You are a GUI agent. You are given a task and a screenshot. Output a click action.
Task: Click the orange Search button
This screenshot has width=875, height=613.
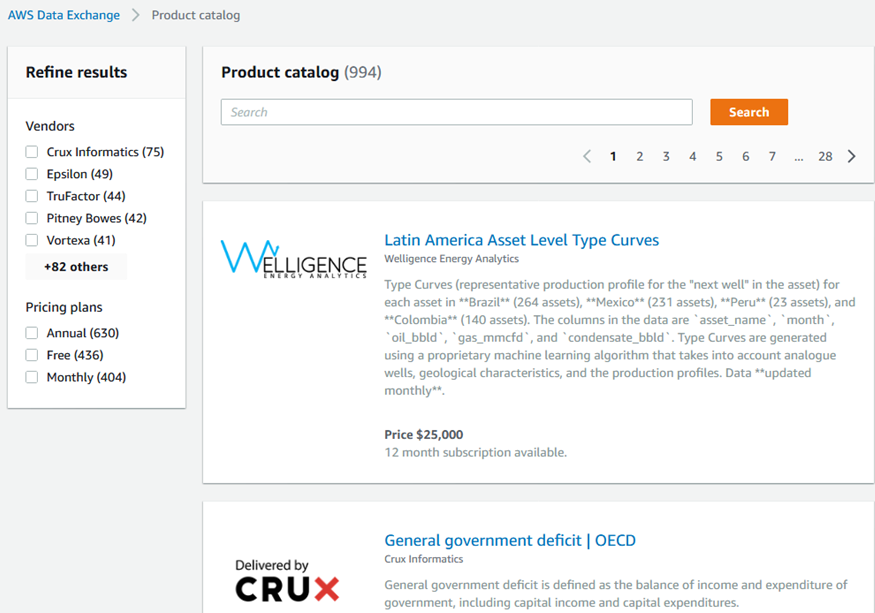[749, 112]
